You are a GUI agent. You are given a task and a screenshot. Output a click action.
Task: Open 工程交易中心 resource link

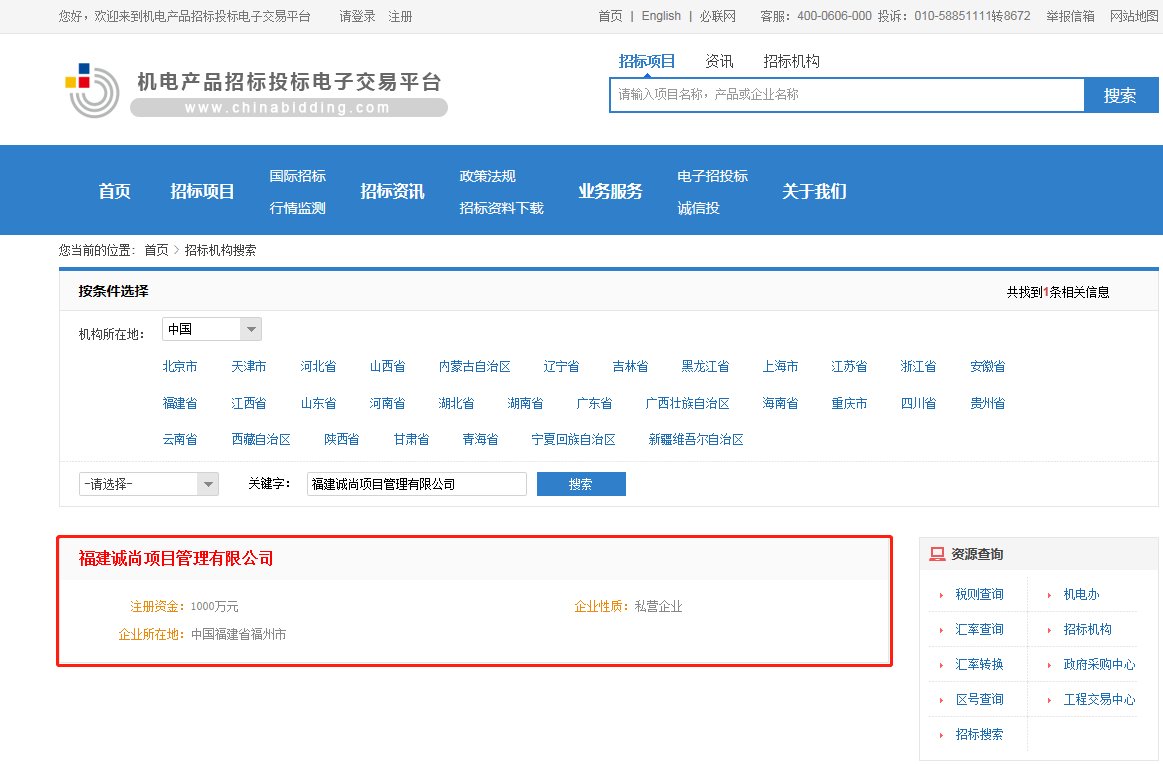[1099, 699]
